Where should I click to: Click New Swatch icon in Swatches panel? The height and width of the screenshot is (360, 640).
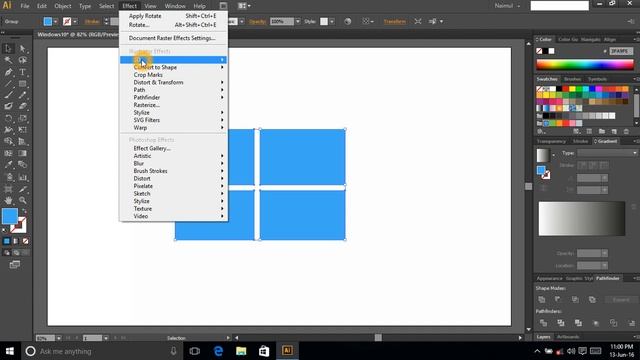pyautogui.click(x=614, y=131)
